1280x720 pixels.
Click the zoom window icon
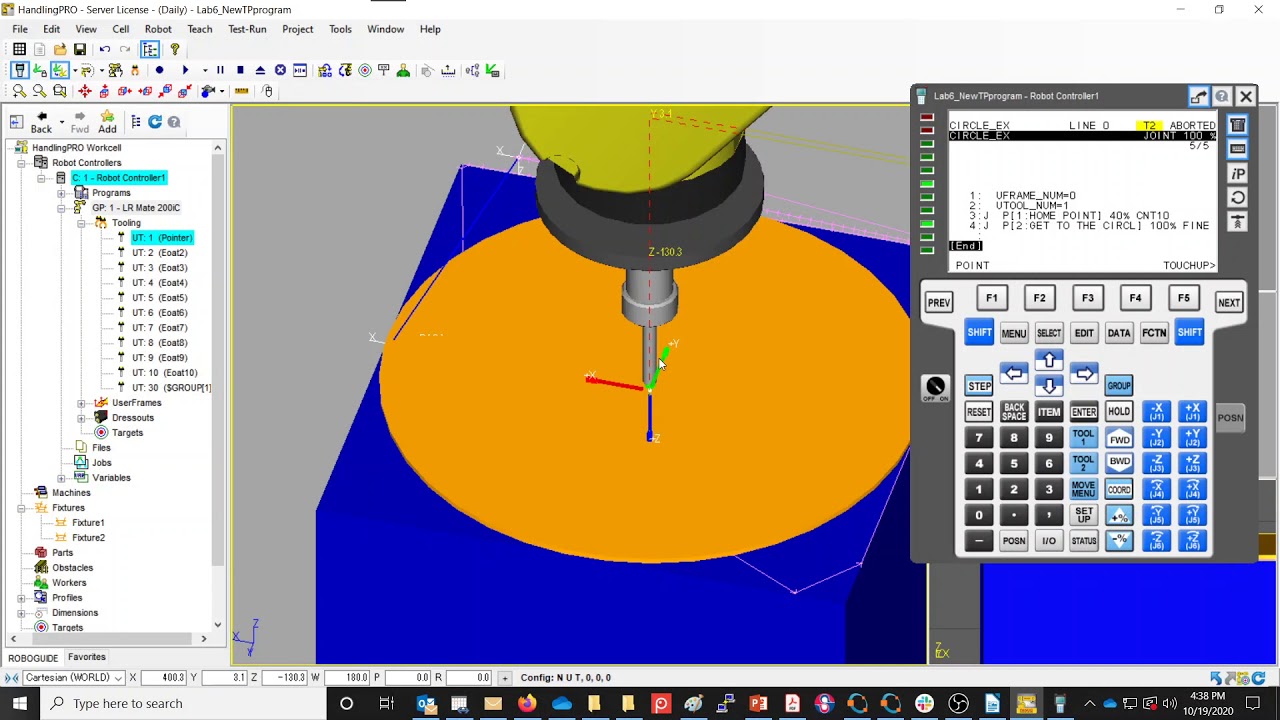pos(60,91)
